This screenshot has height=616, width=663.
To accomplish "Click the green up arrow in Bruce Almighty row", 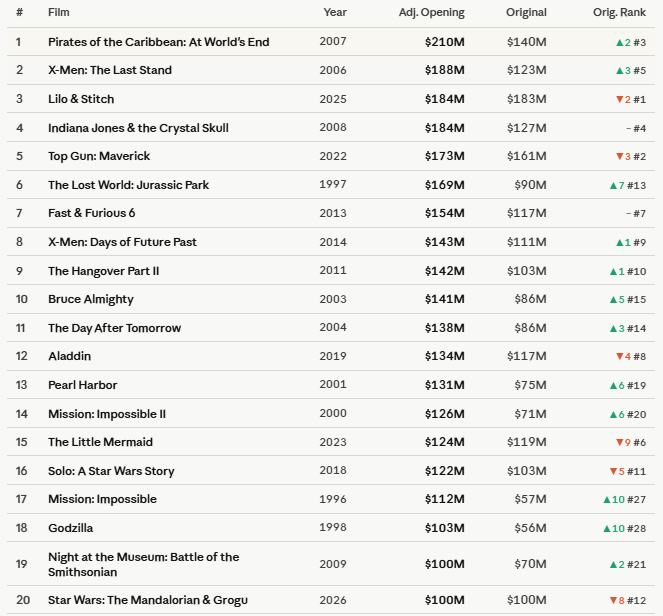I will point(614,300).
